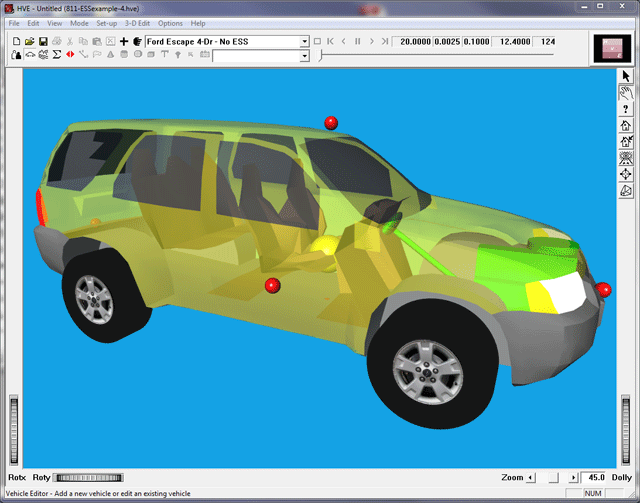Click the Zoom right arrow button
640x503 pixels.
tap(572, 478)
